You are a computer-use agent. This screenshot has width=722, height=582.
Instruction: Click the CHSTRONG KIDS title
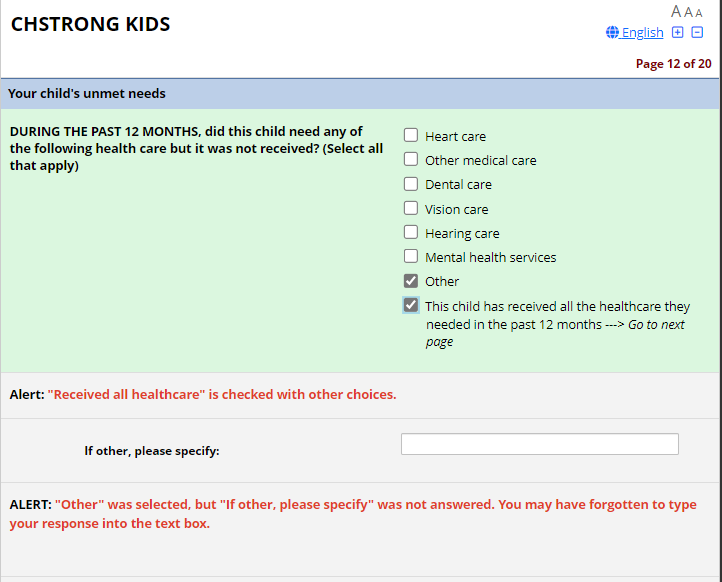(x=90, y=25)
